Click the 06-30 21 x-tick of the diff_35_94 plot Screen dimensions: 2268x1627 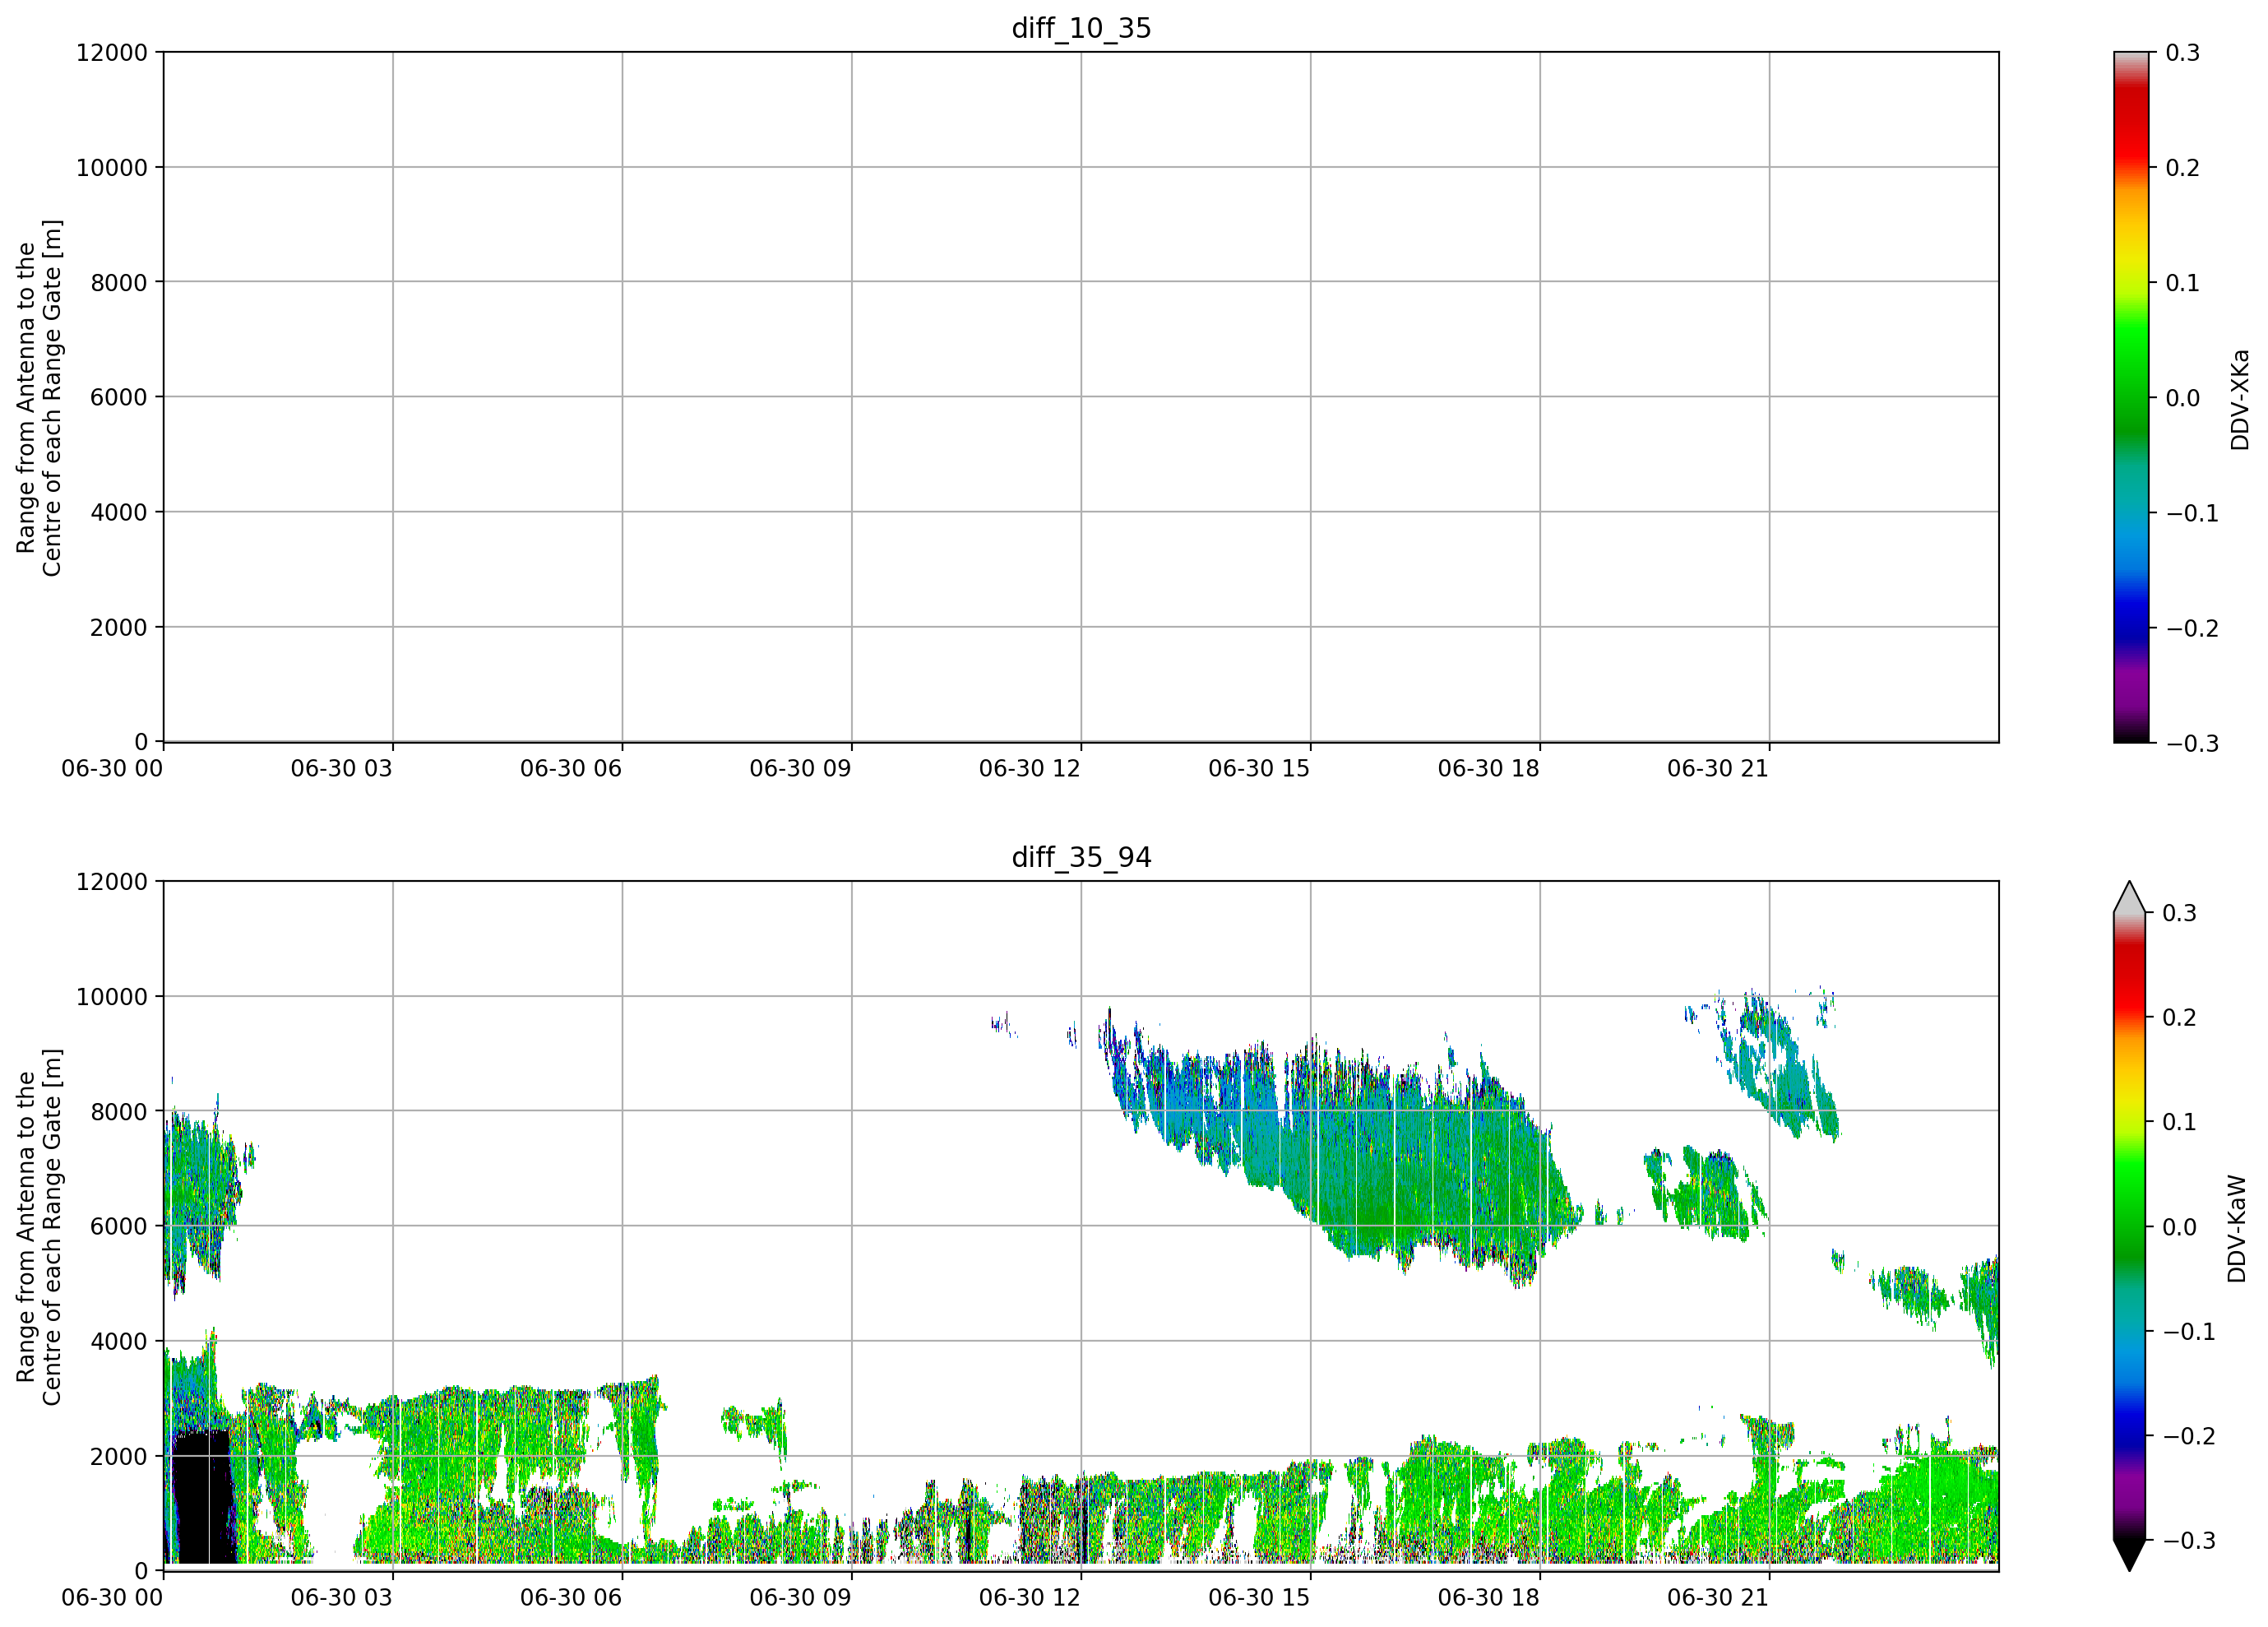coord(1718,1597)
